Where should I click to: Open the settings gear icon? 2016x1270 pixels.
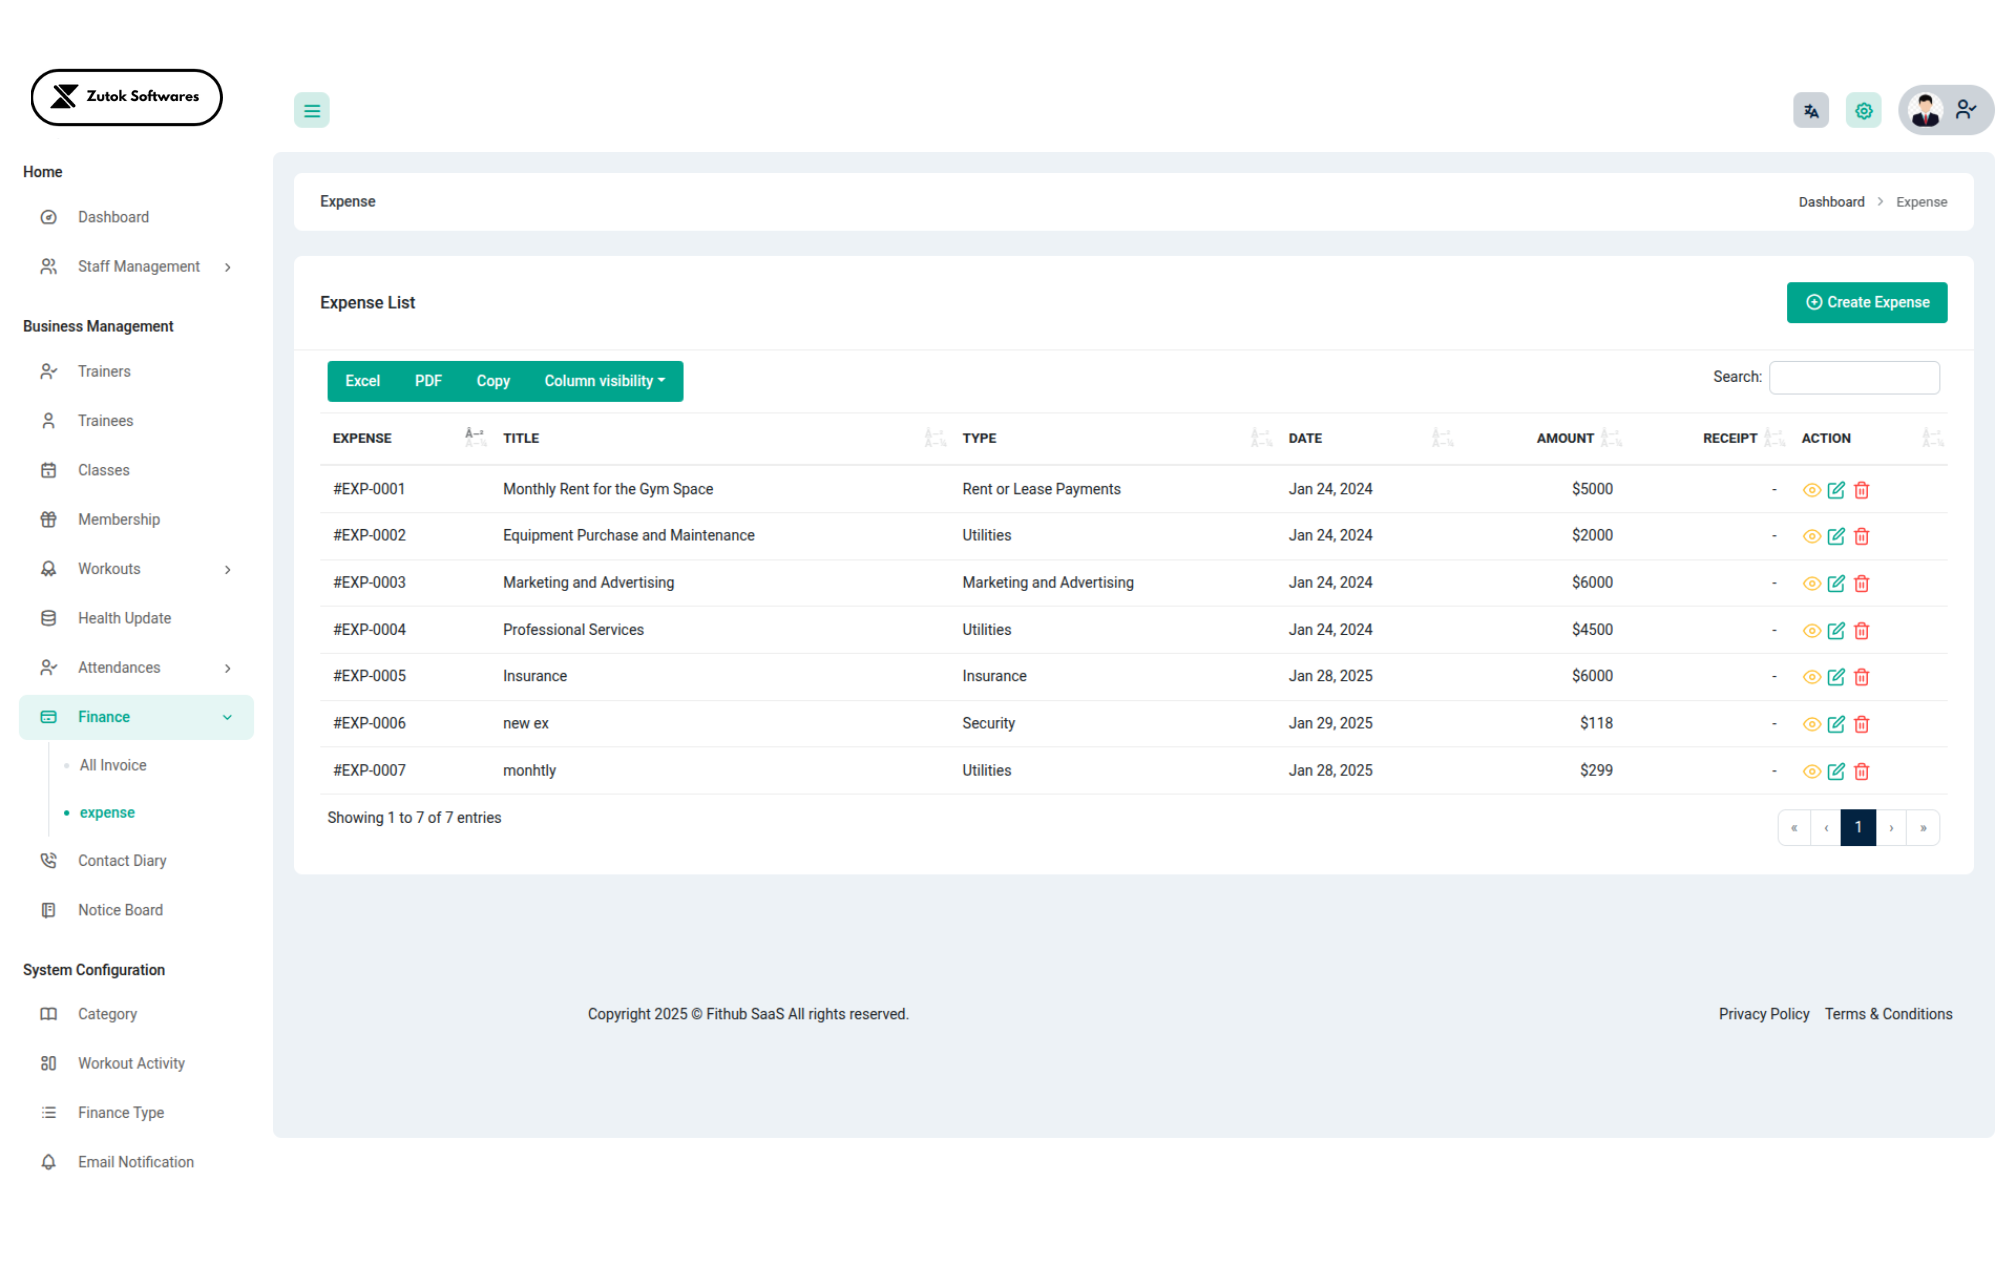pyautogui.click(x=1863, y=111)
